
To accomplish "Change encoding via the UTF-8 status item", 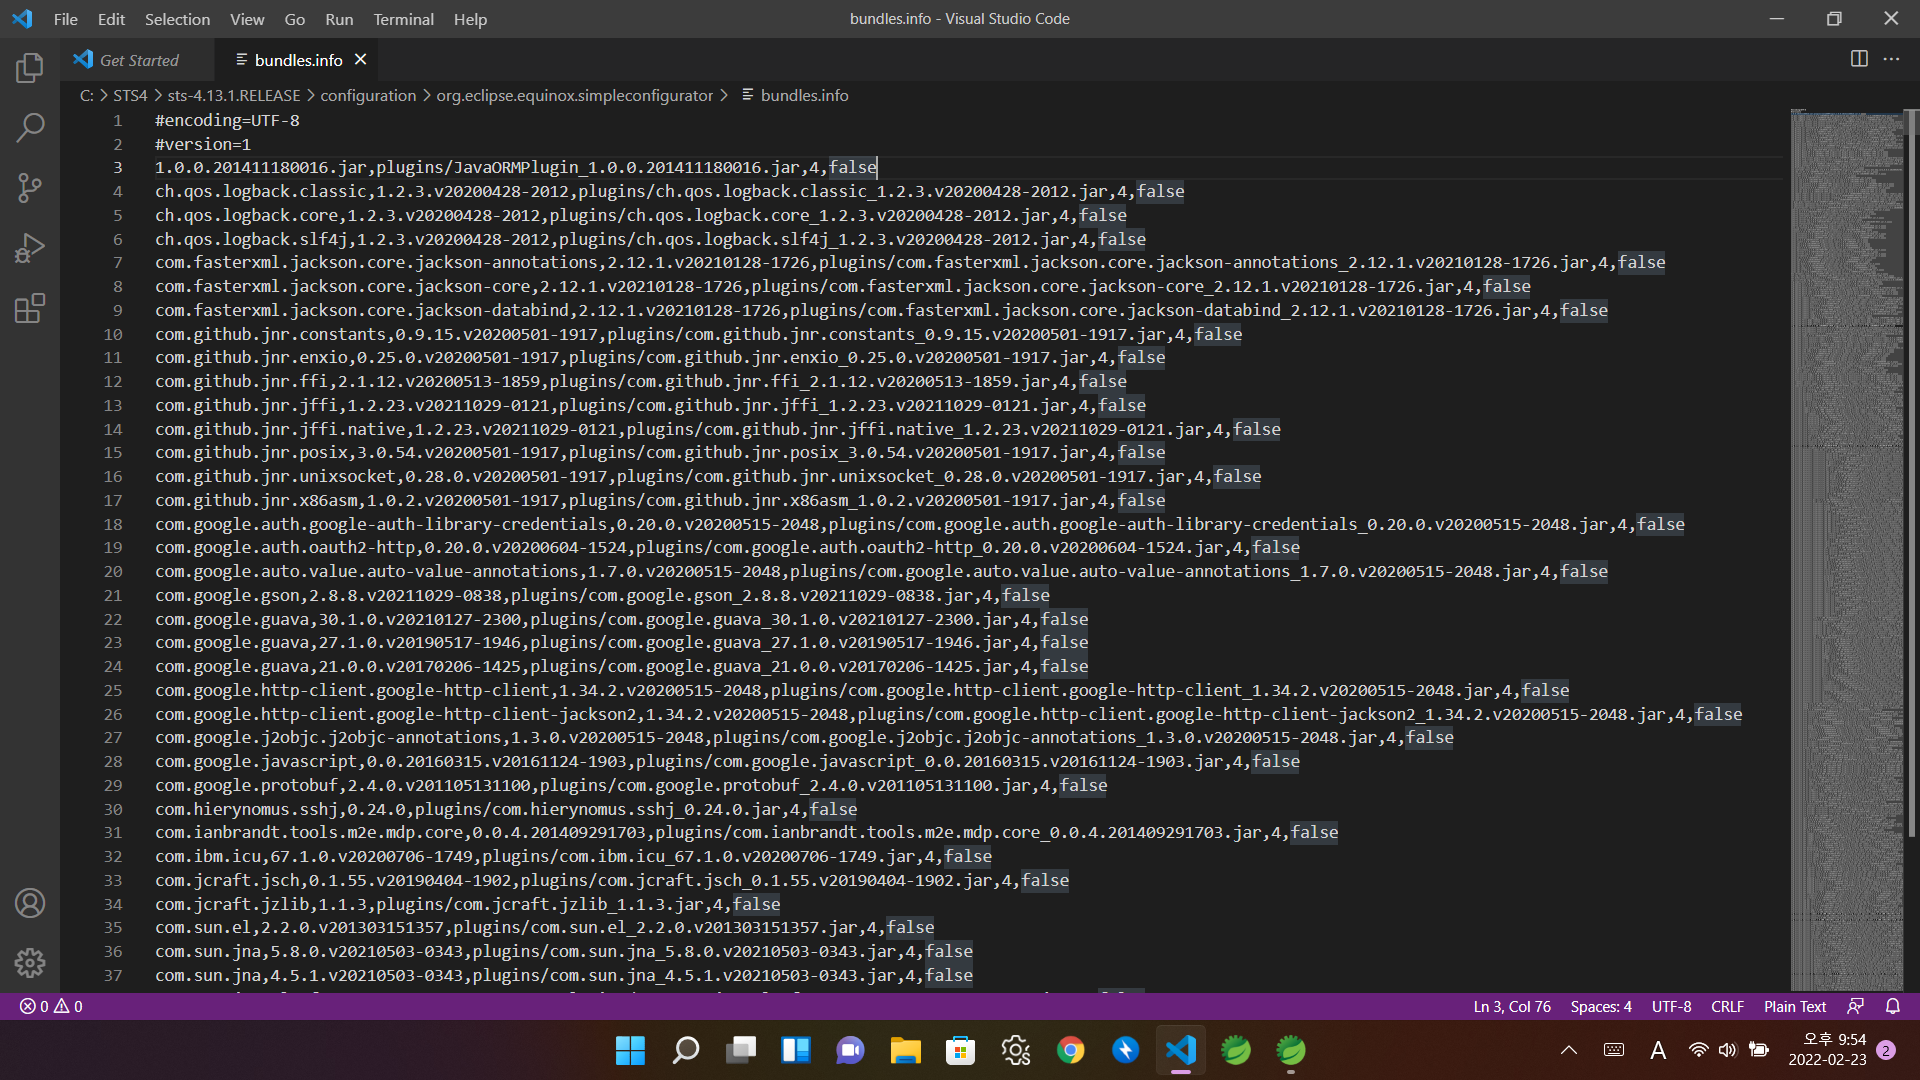I will tap(1671, 1006).
